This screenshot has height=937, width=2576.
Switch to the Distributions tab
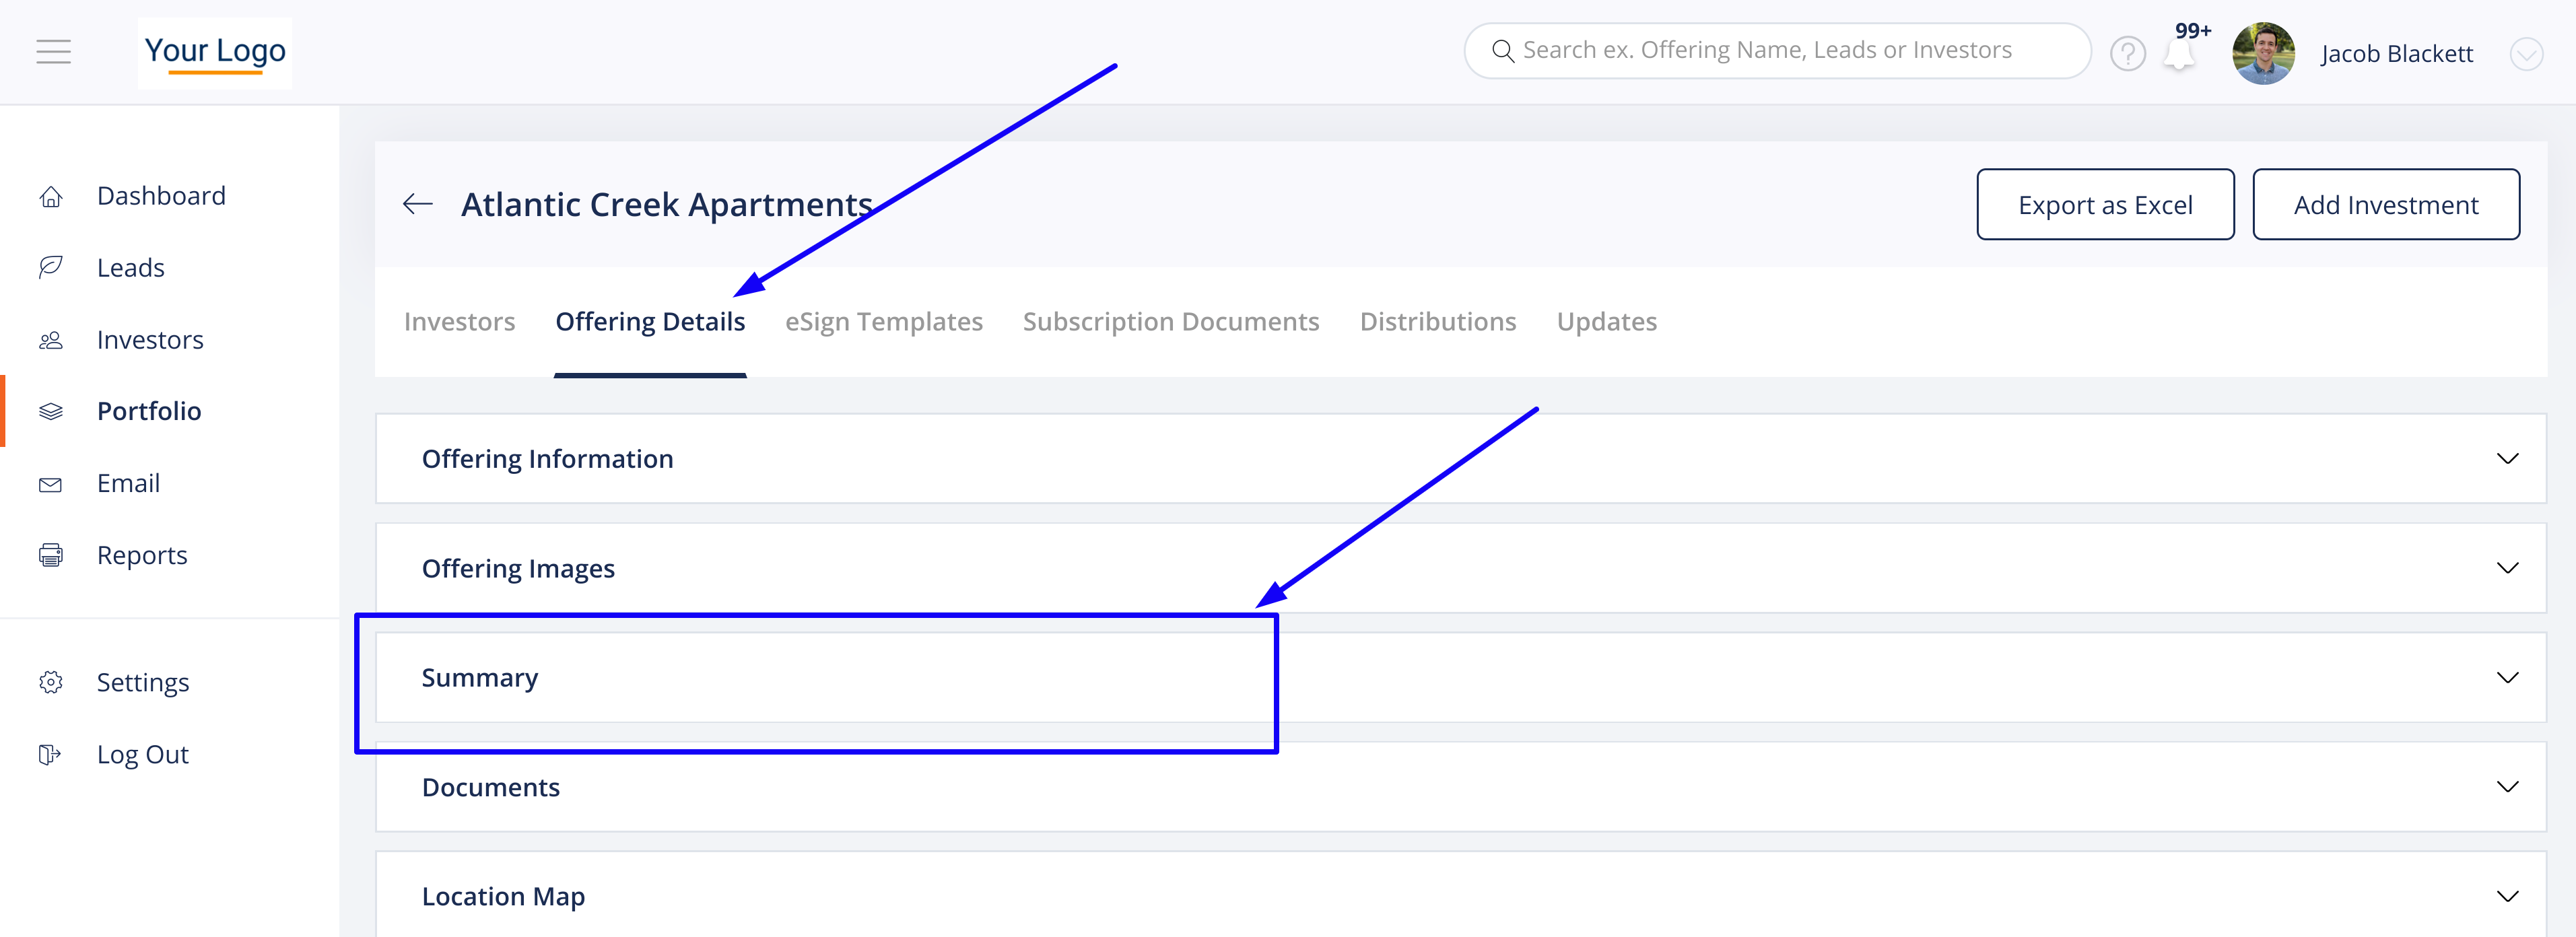coord(1437,322)
